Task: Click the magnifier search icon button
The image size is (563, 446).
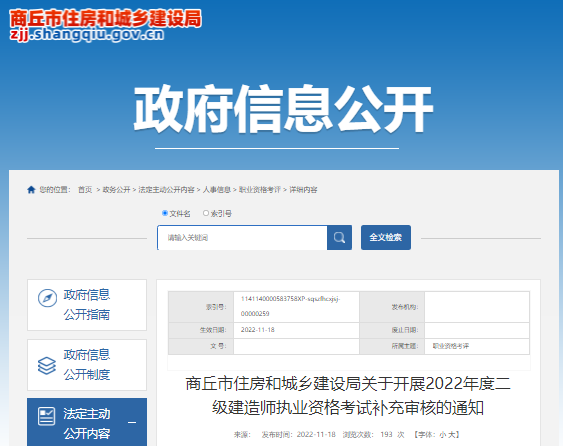Action: [339, 237]
